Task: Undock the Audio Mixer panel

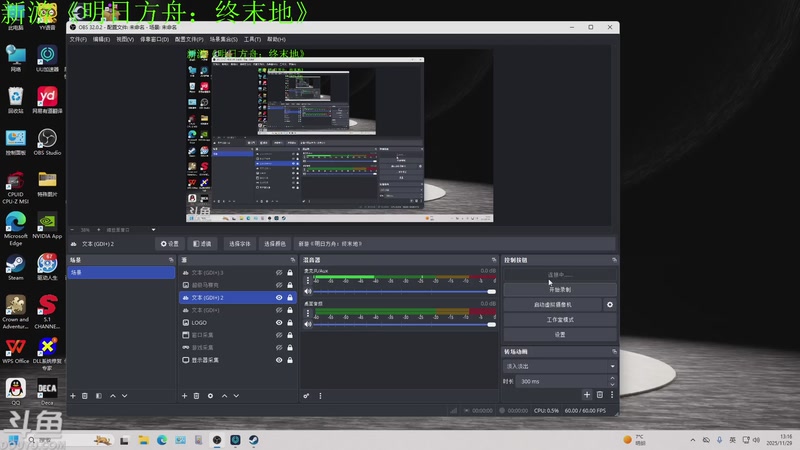Action: tap(493, 260)
